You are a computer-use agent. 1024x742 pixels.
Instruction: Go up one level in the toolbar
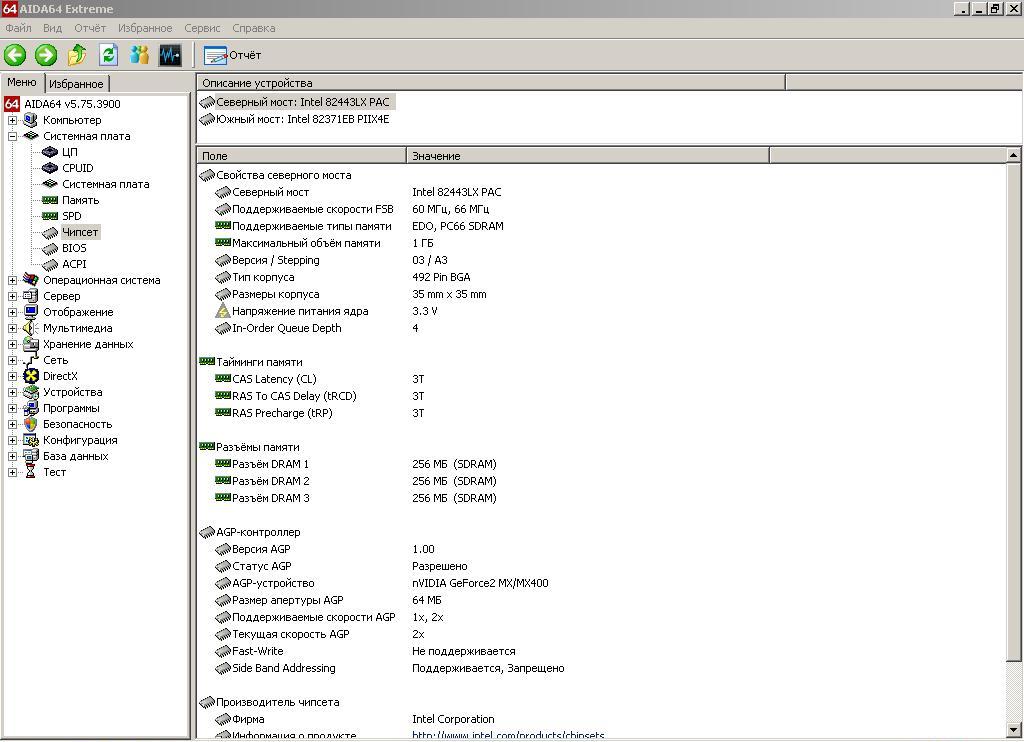(77, 55)
